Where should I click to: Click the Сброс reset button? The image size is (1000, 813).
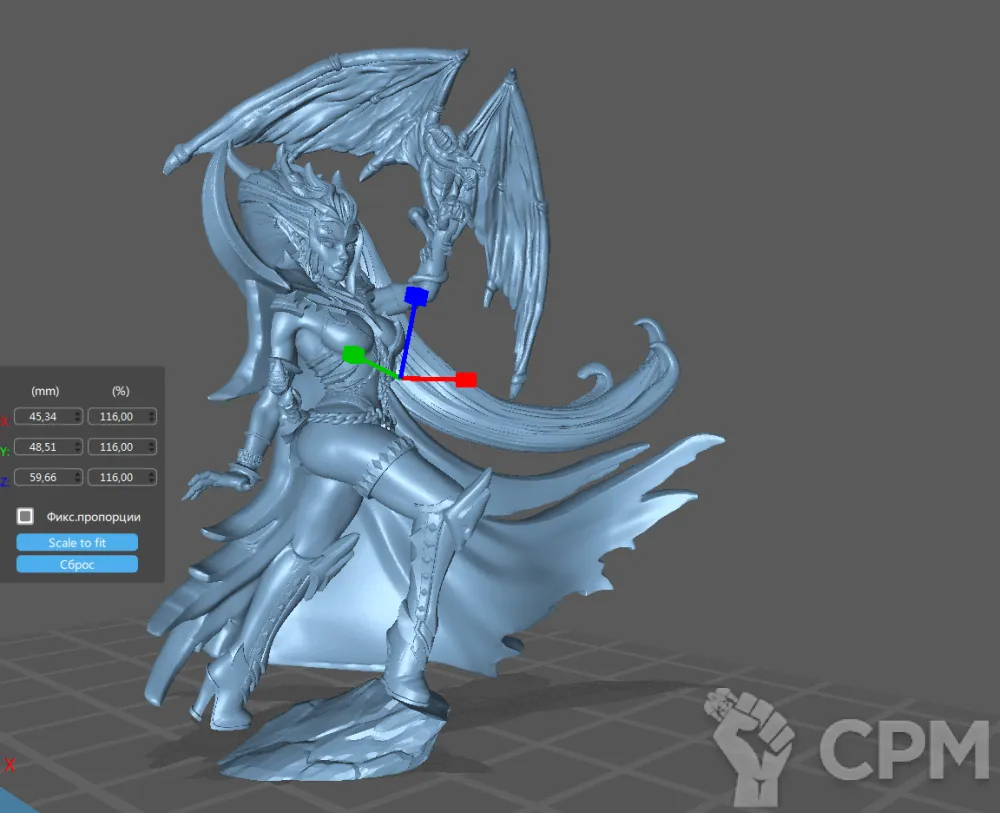point(77,564)
